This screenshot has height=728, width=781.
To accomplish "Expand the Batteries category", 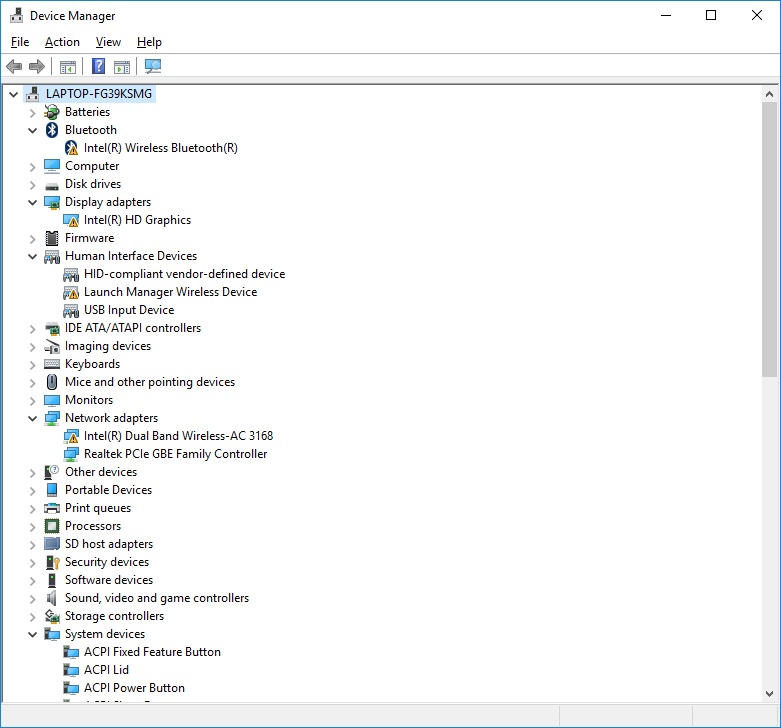I will tap(32, 113).
